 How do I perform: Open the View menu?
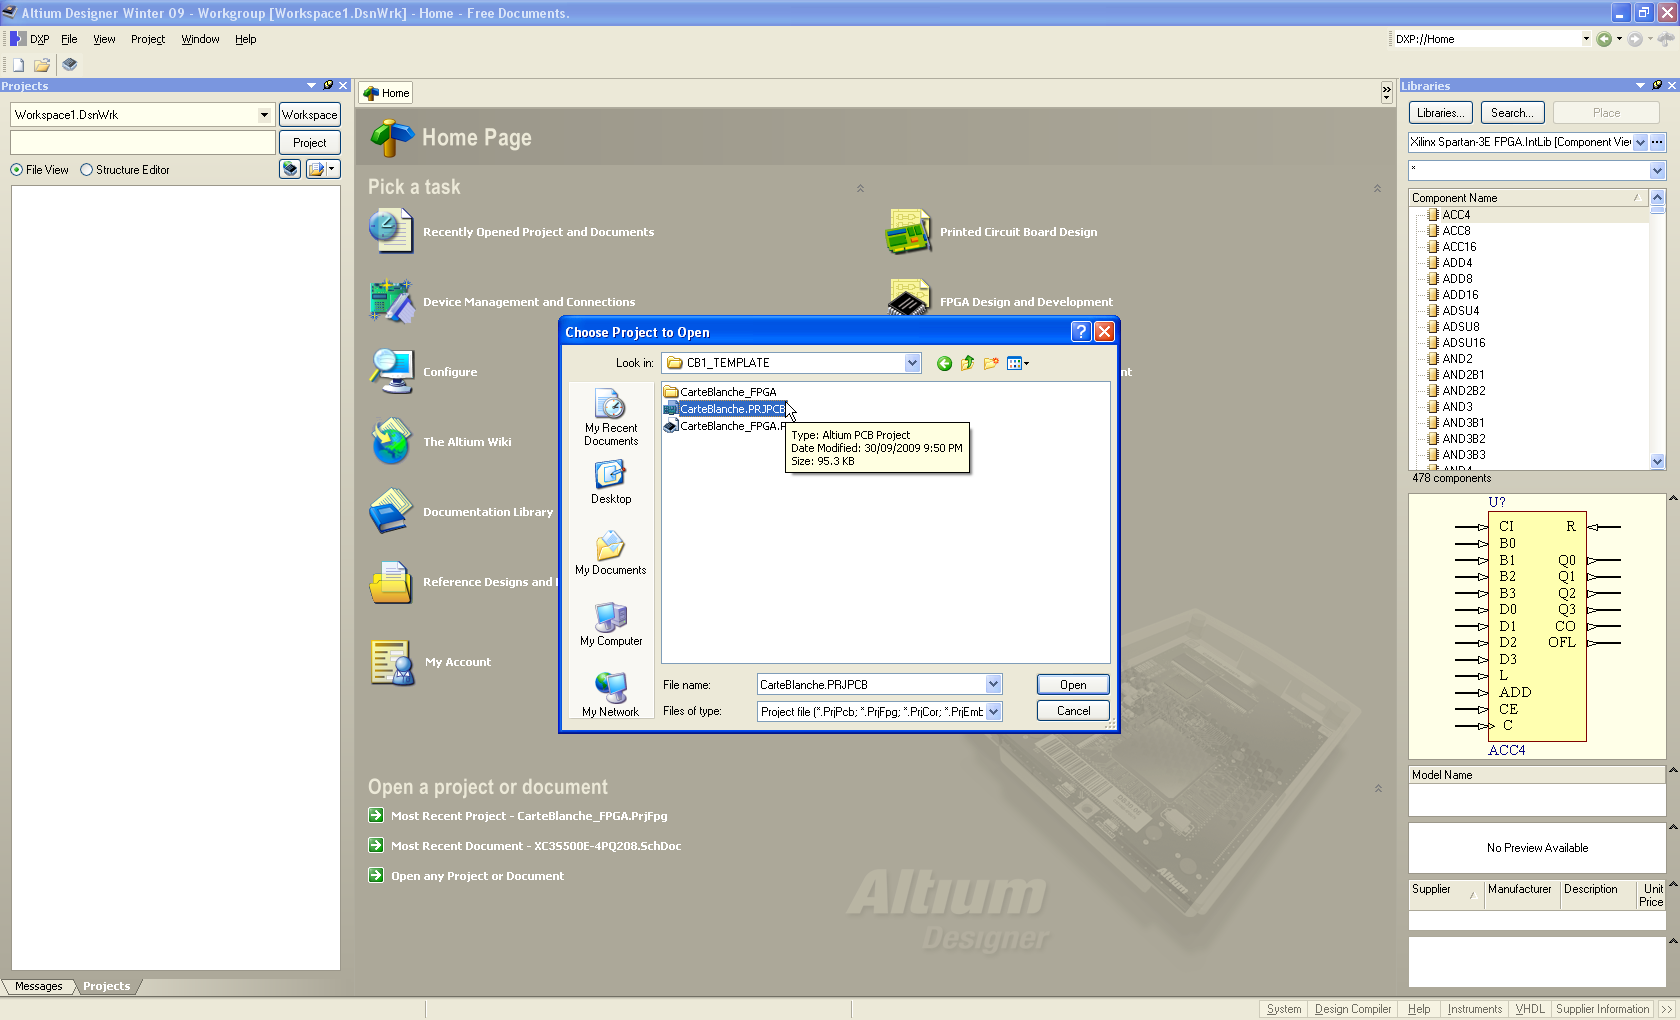(x=104, y=39)
